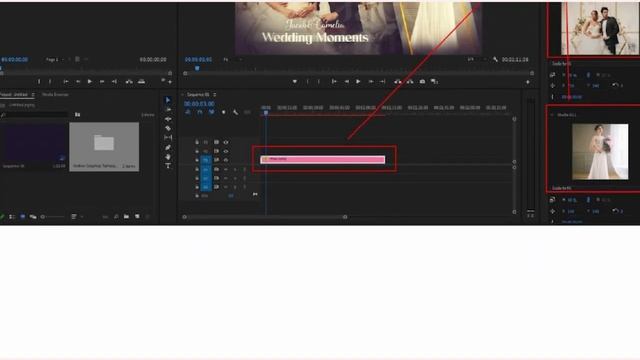Open Sequence 01 thumbnail in Project panel

[x=33, y=143]
